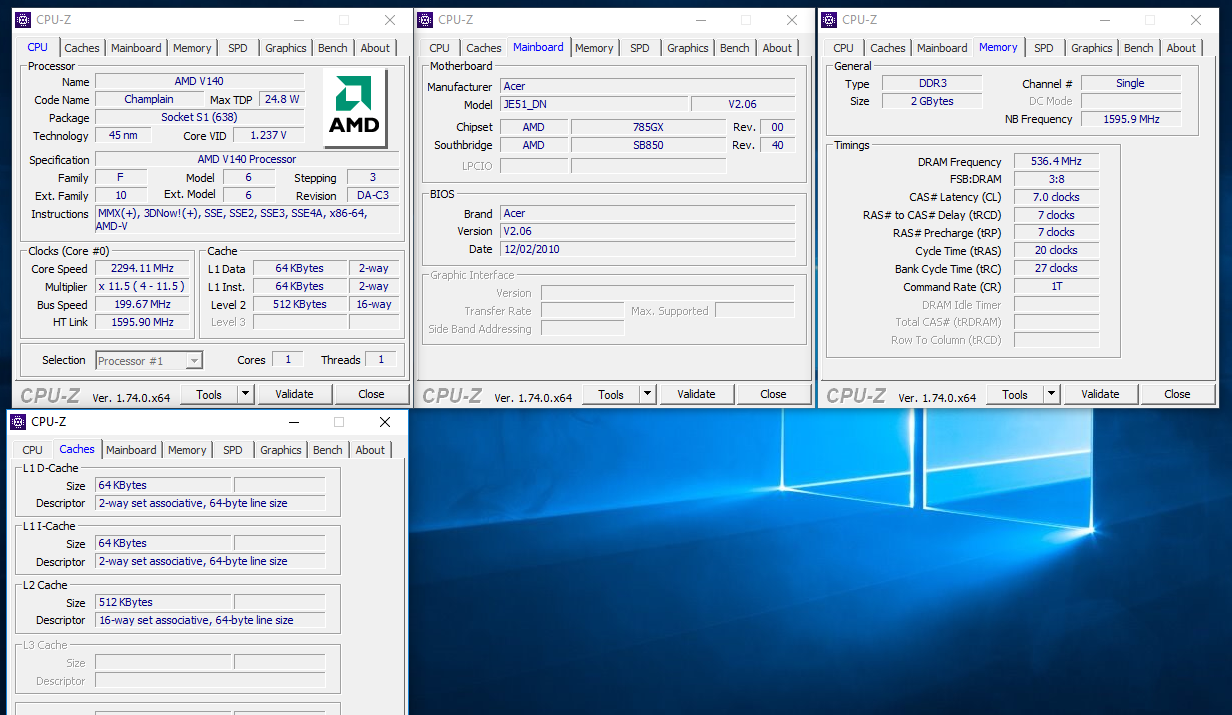Click Tools button in Mainboard window
Screen dimensions: 1232x715
coord(611,394)
